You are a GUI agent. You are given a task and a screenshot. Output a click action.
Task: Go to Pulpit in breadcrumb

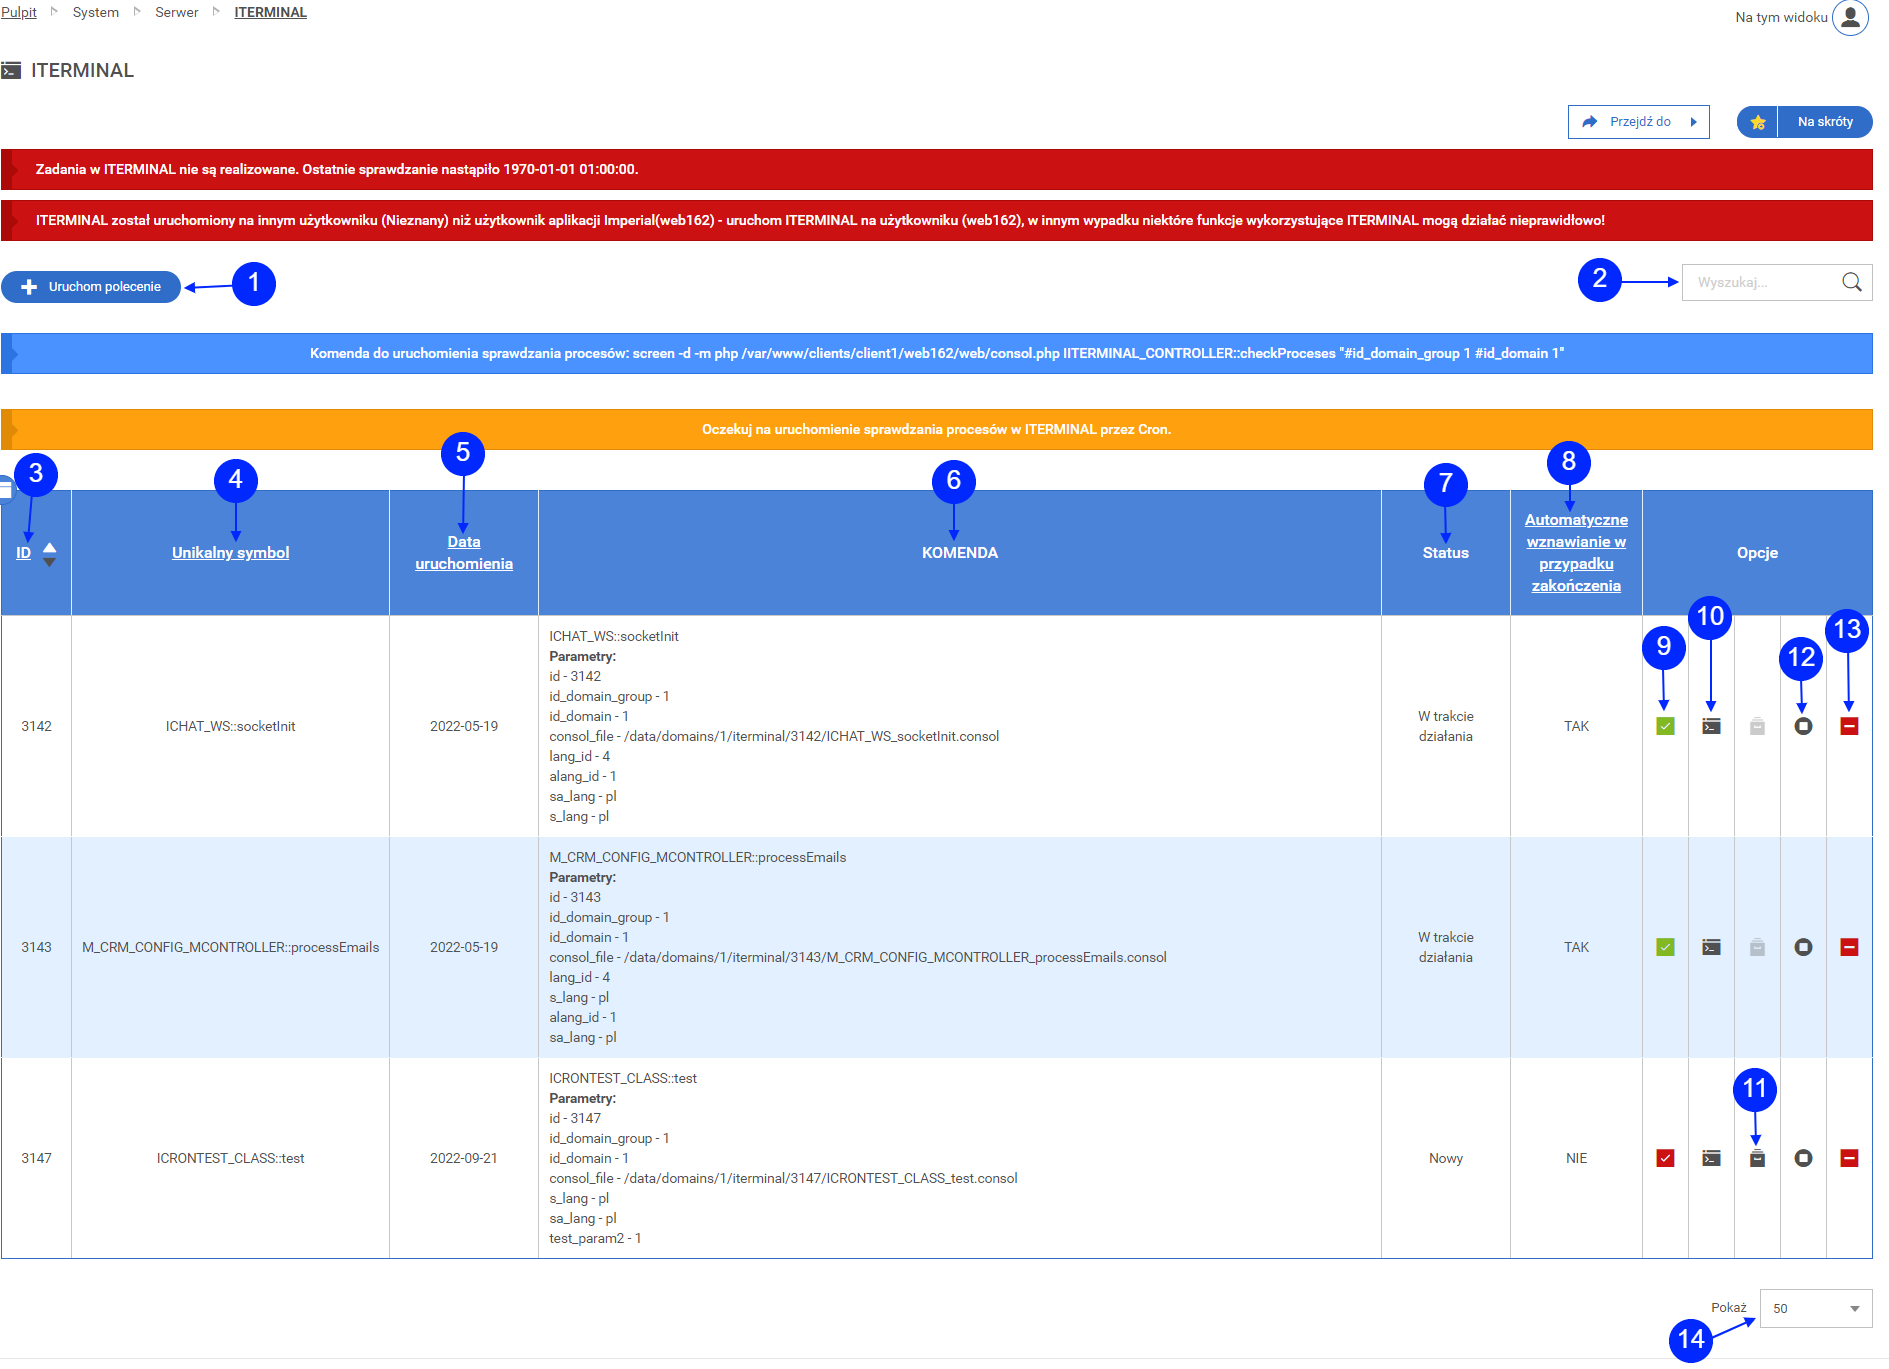coord(19,12)
